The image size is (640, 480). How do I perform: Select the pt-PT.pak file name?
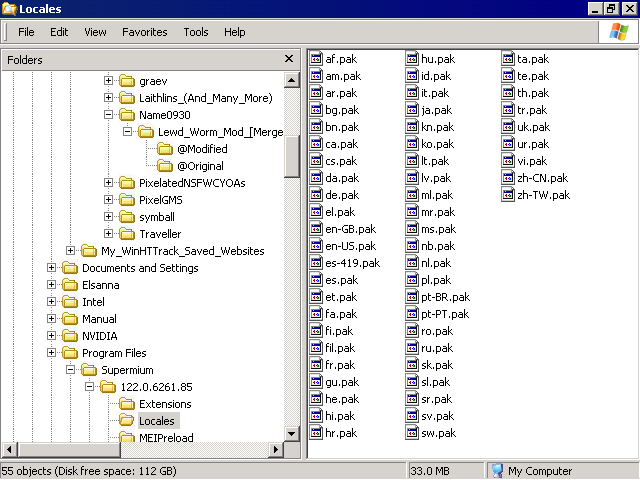click(445, 314)
